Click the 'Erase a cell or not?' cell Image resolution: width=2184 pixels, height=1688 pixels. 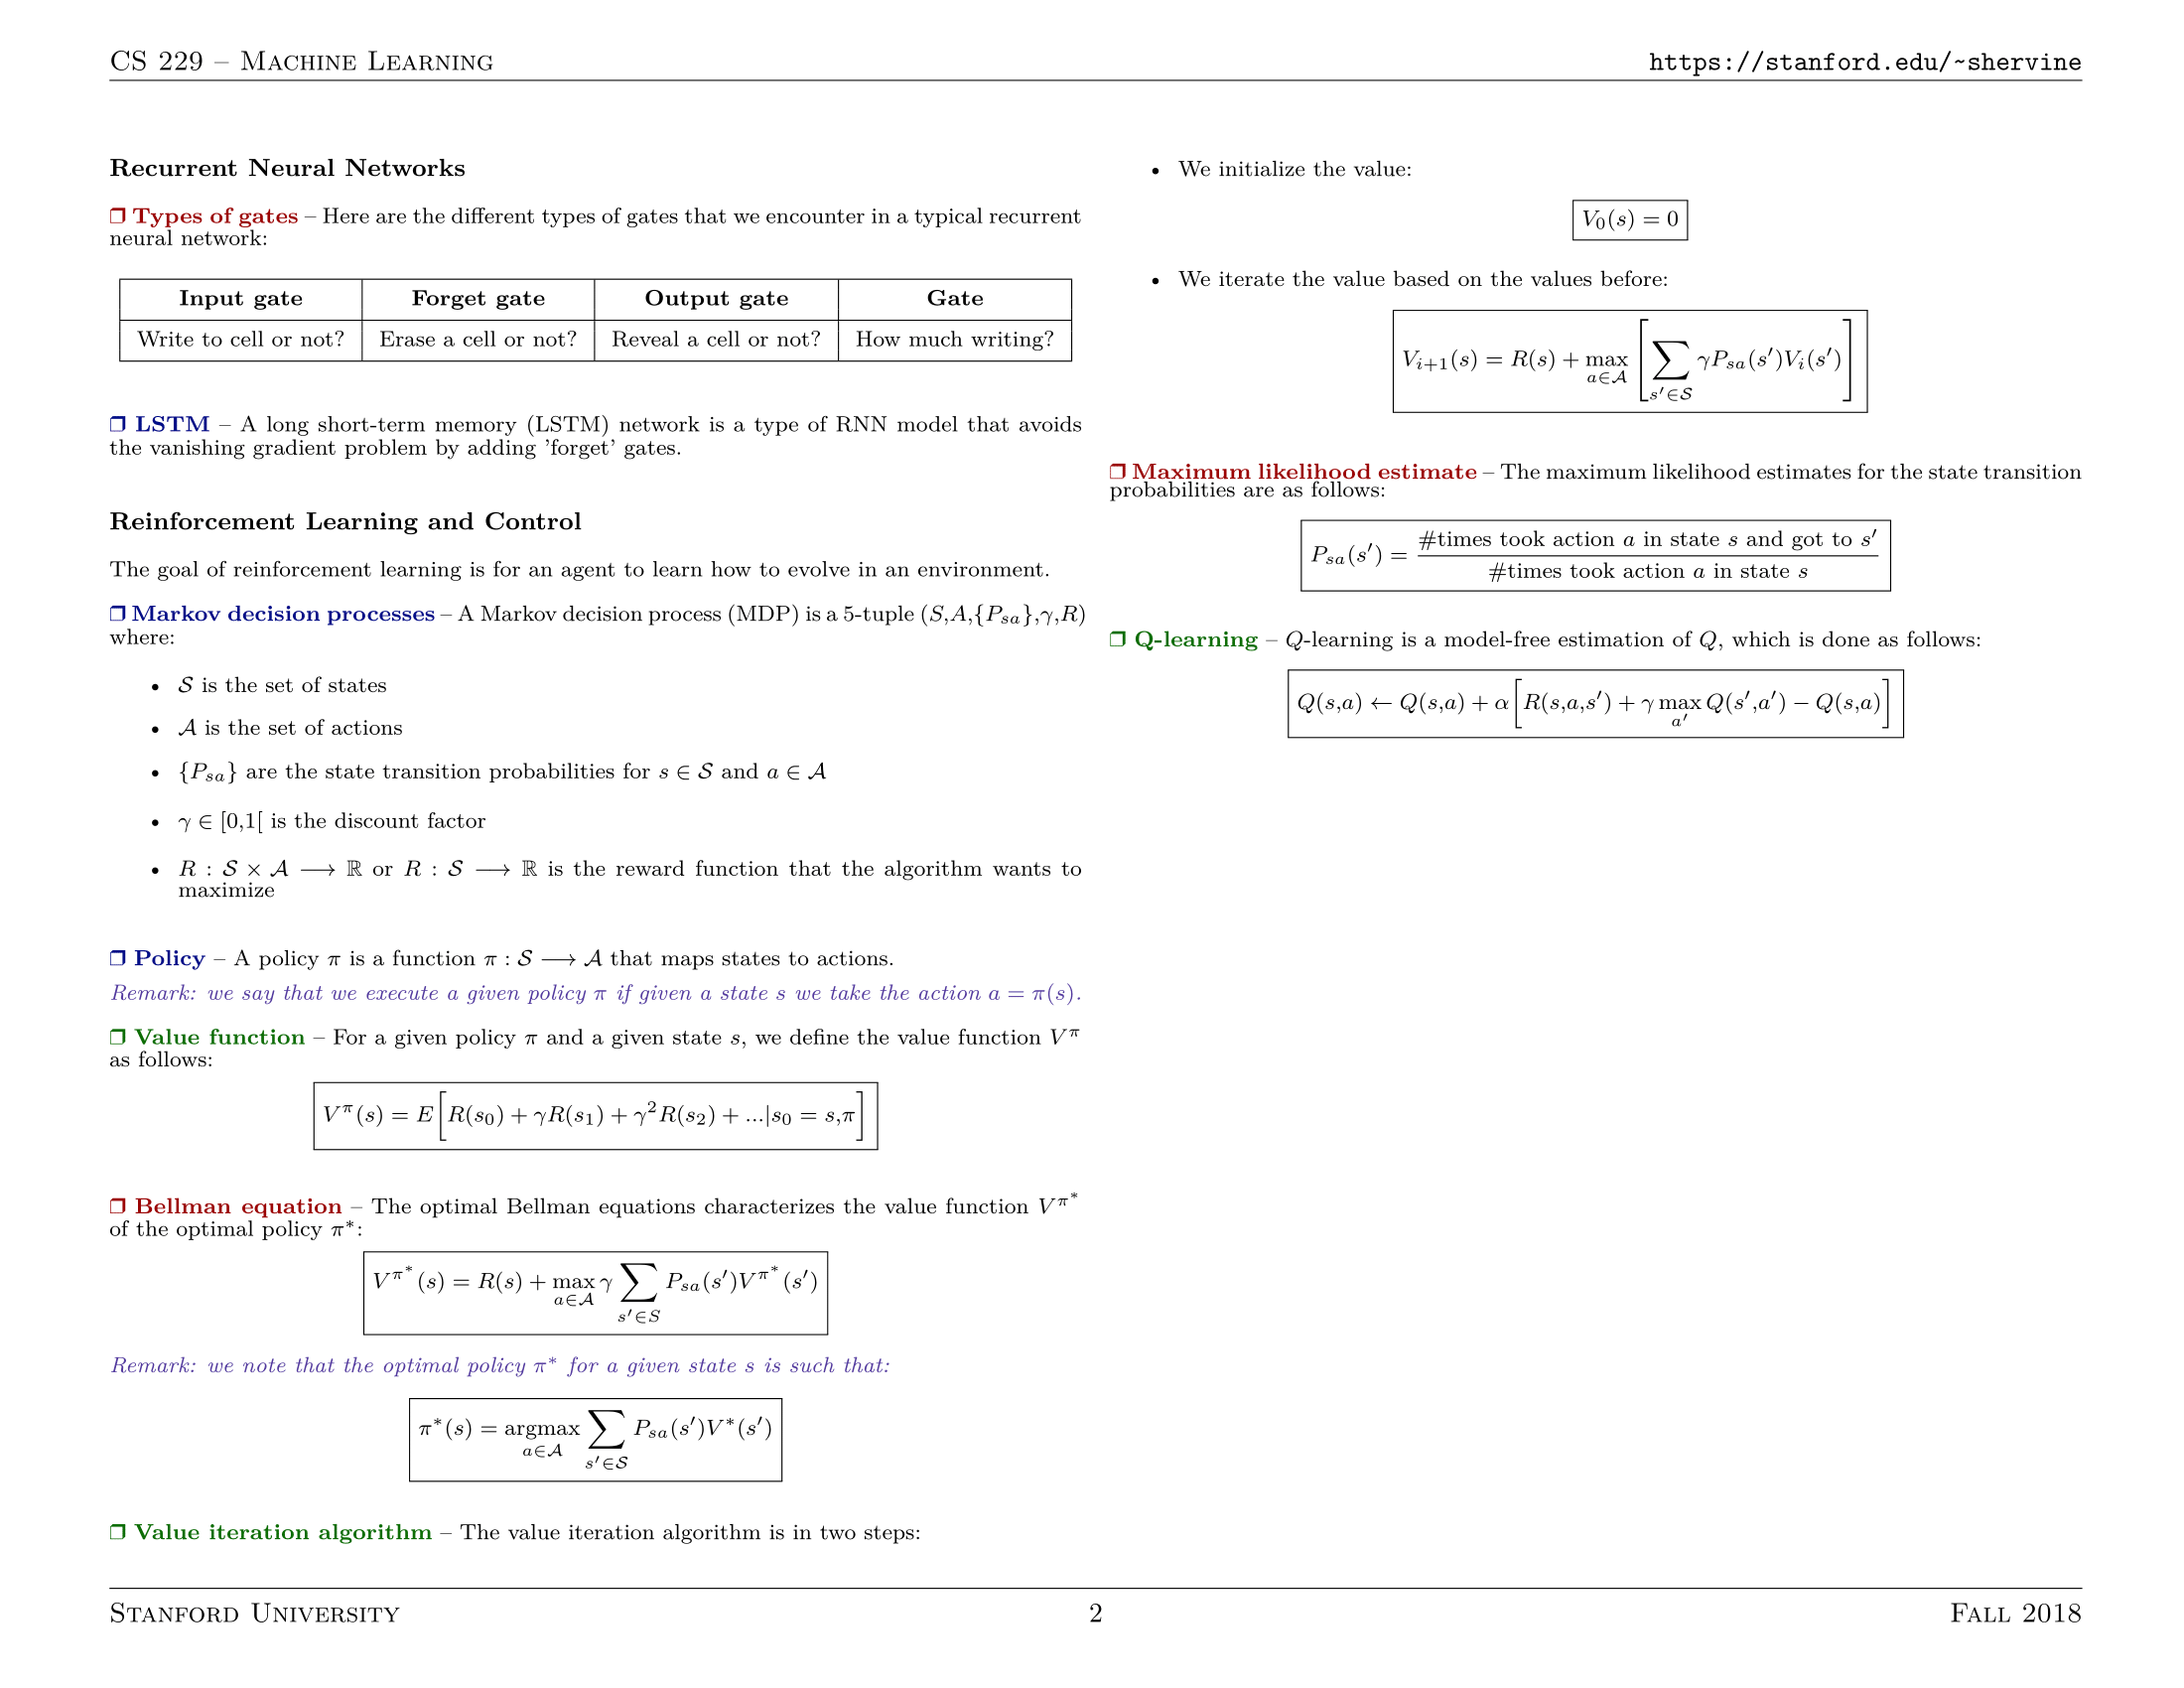pyautogui.click(x=478, y=340)
